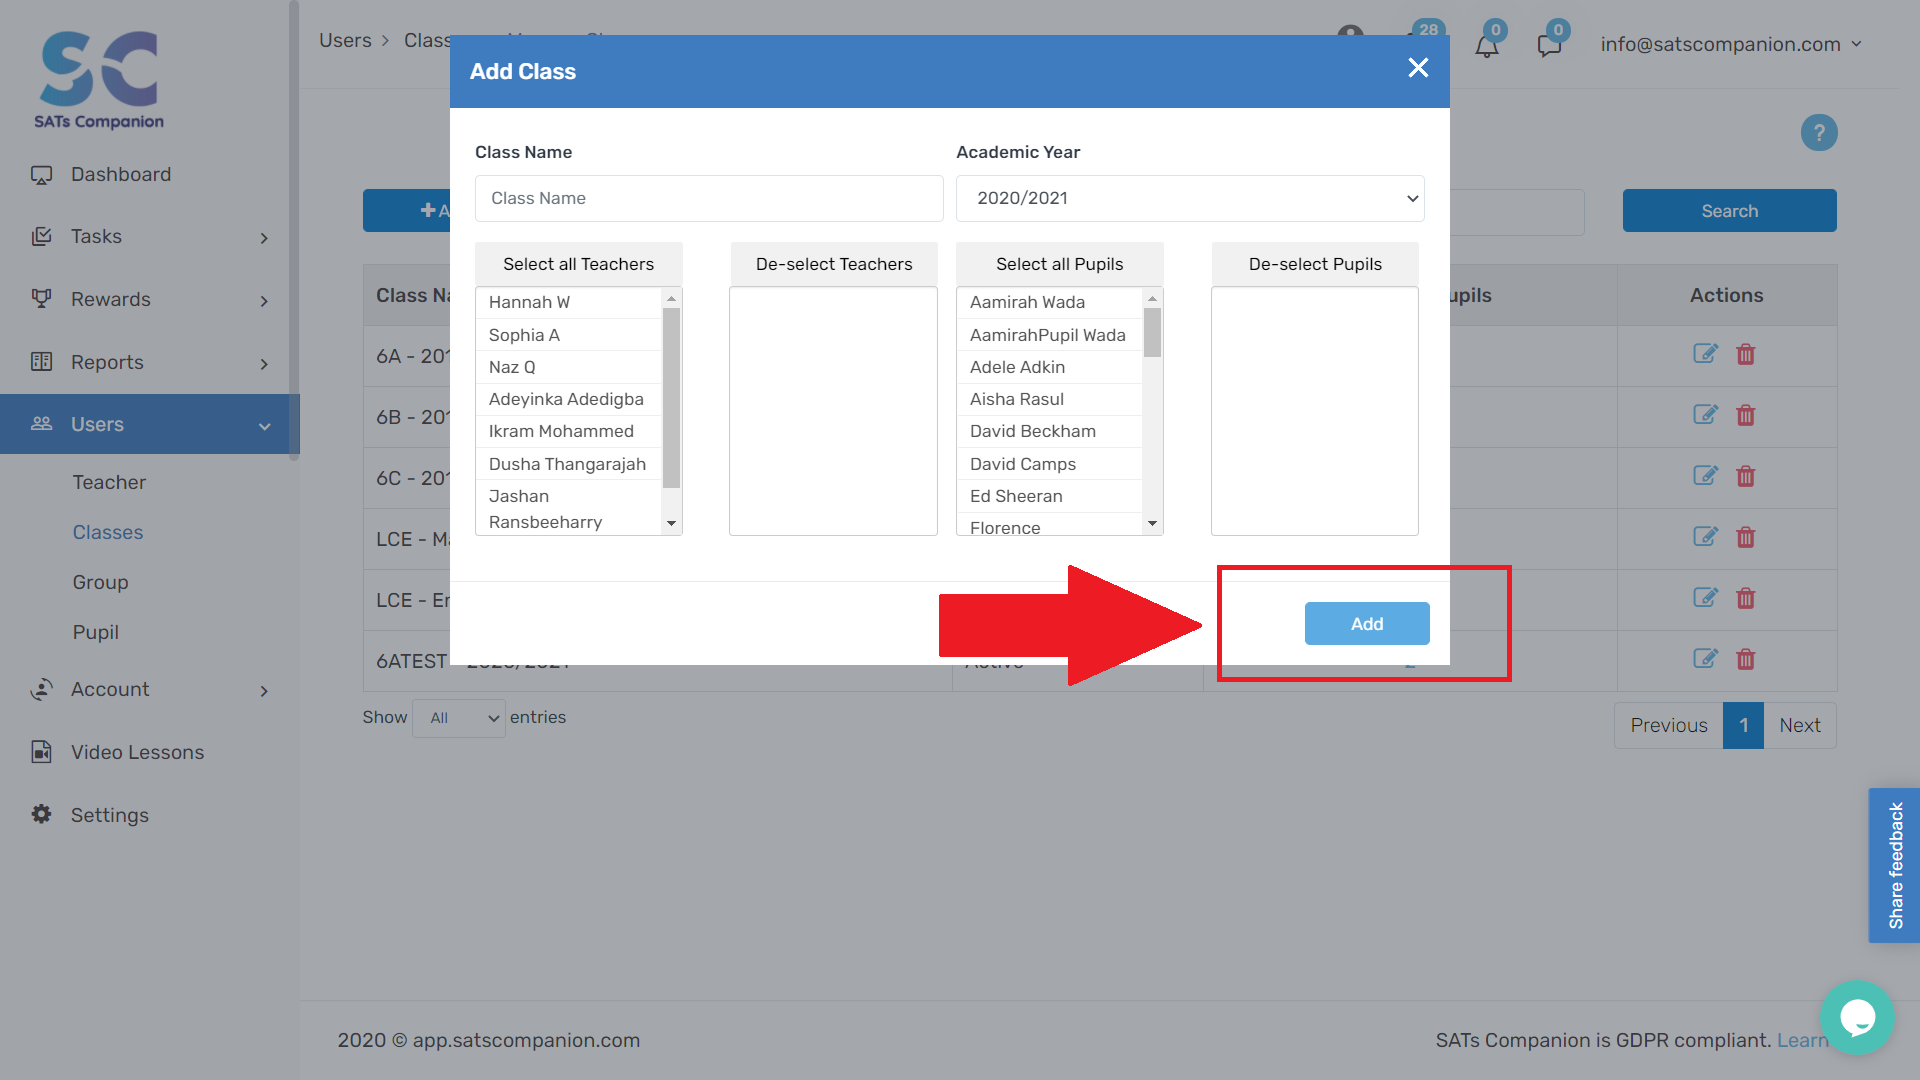Open the Show entries dropdown
This screenshot has width=1920, height=1080.
pos(459,718)
